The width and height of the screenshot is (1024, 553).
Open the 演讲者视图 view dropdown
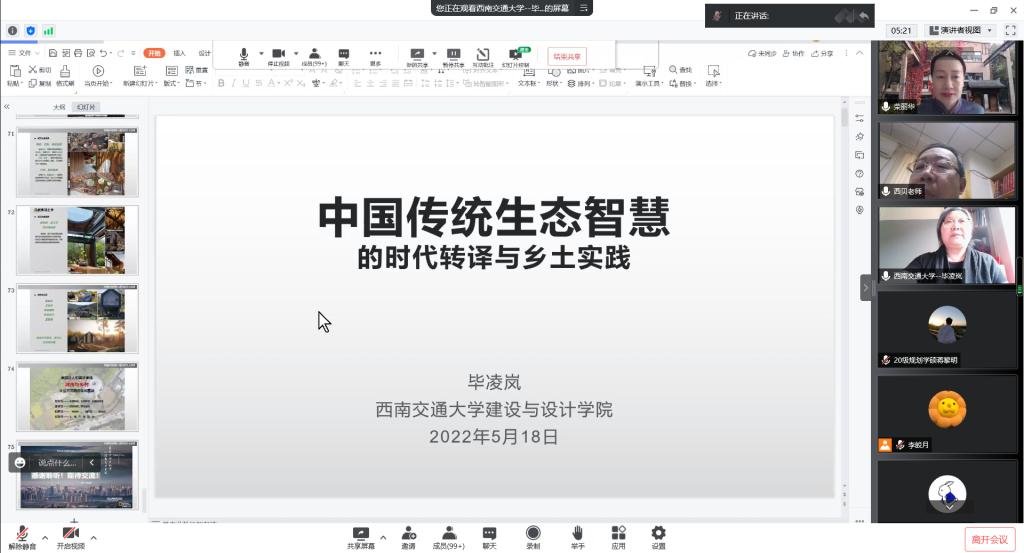[x=961, y=31]
